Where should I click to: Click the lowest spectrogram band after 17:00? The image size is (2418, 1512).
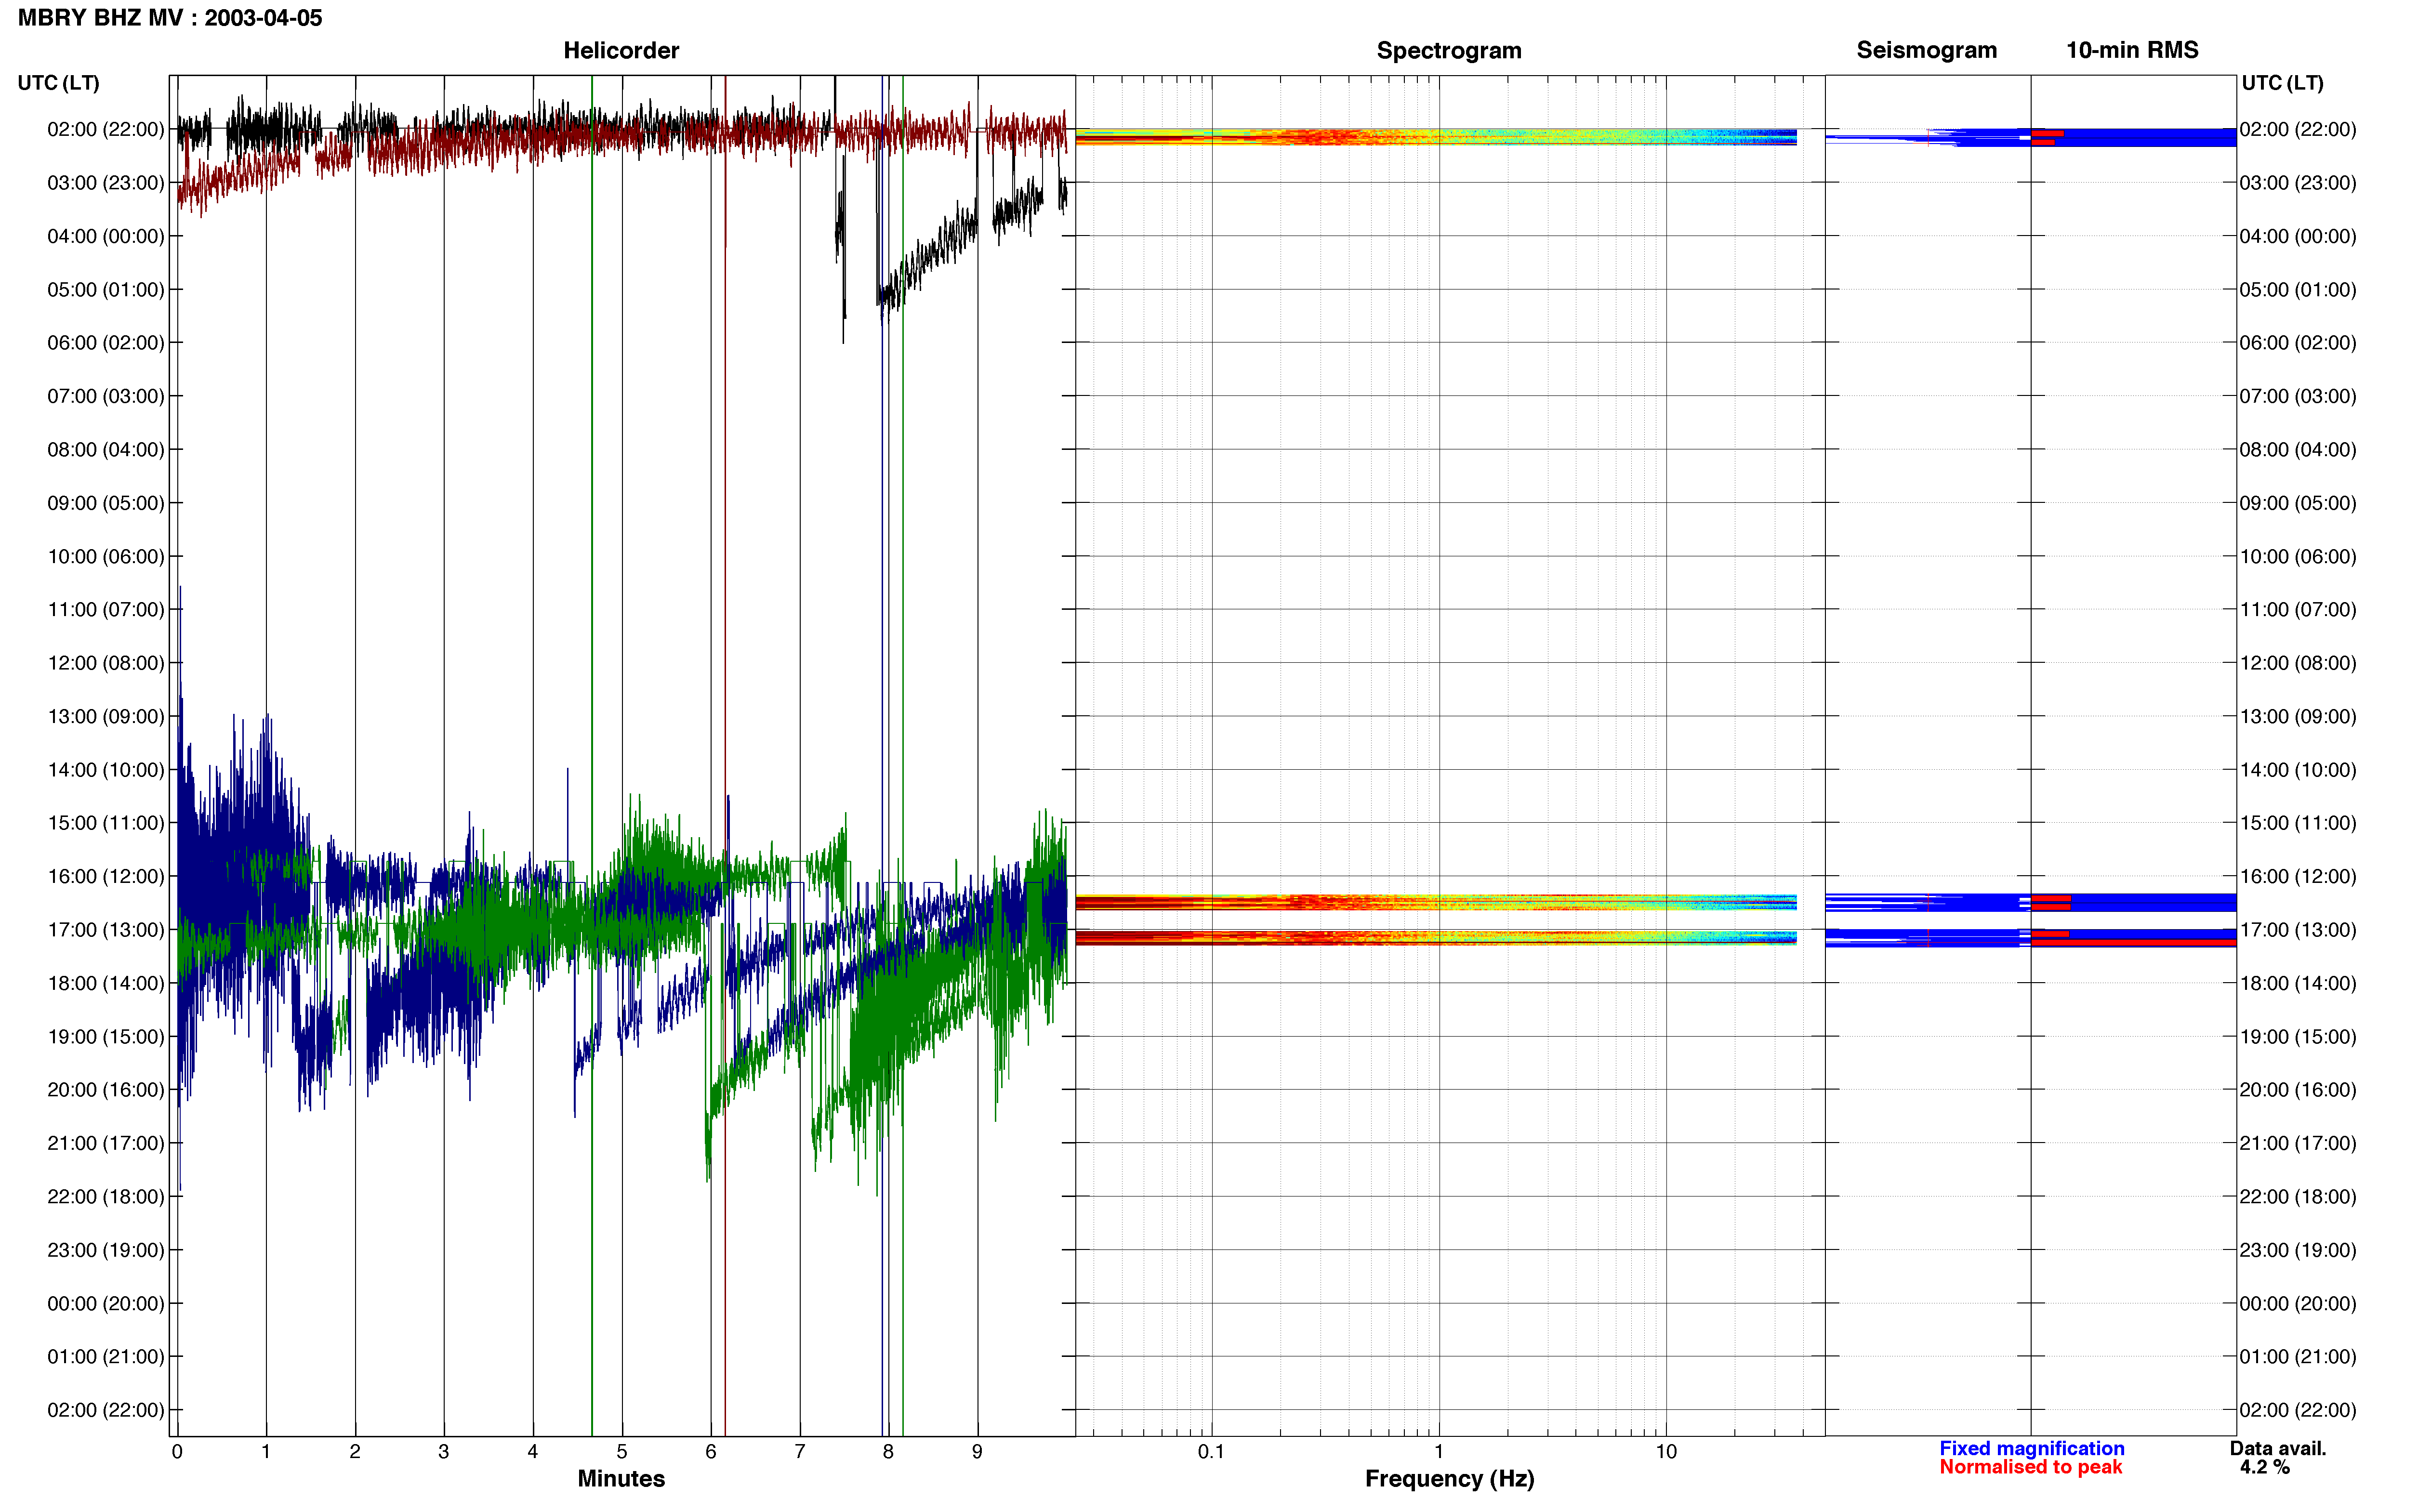pos(1436,938)
